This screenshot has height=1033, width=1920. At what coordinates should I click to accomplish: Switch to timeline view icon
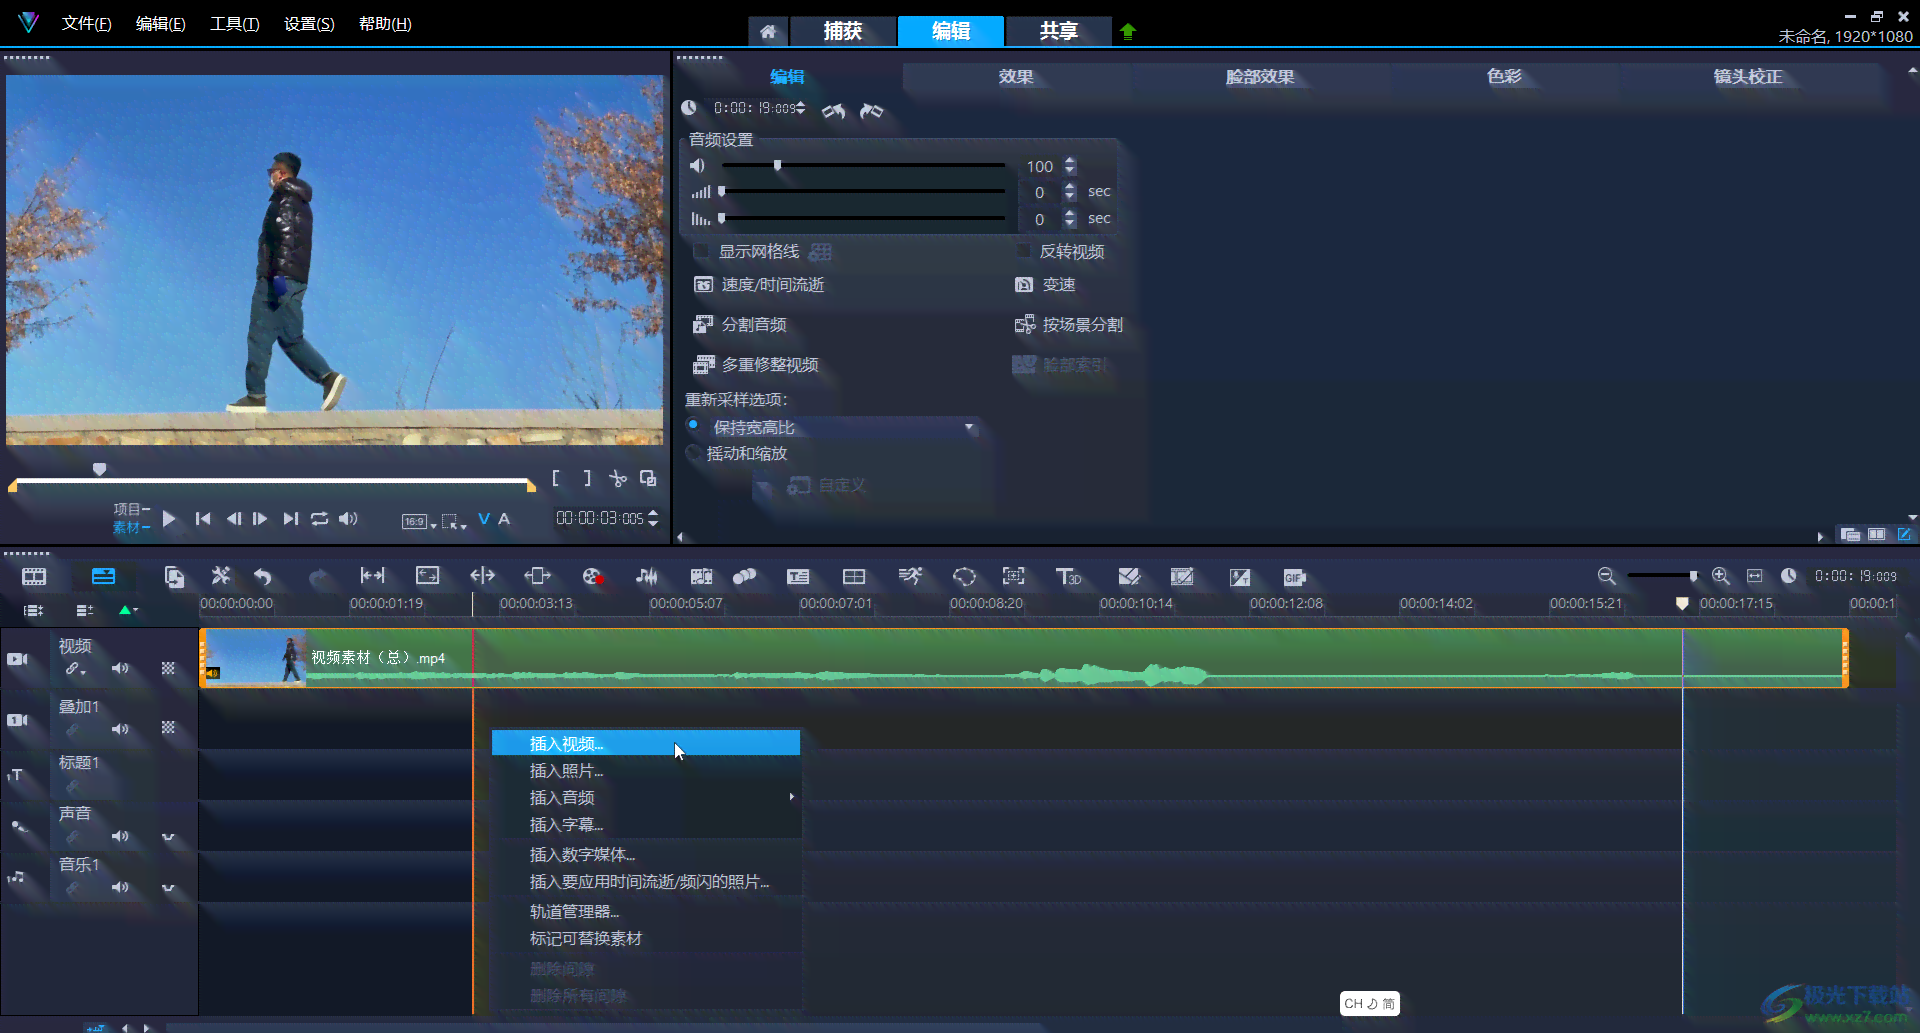pyautogui.click(x=103, y=577)
